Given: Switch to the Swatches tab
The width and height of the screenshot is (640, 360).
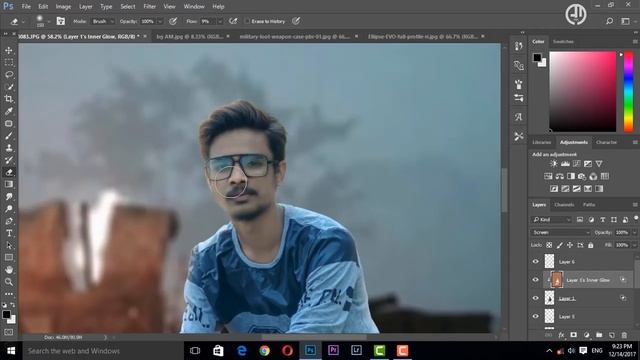Looking at the screenshot, I should (x=563, y=42).
